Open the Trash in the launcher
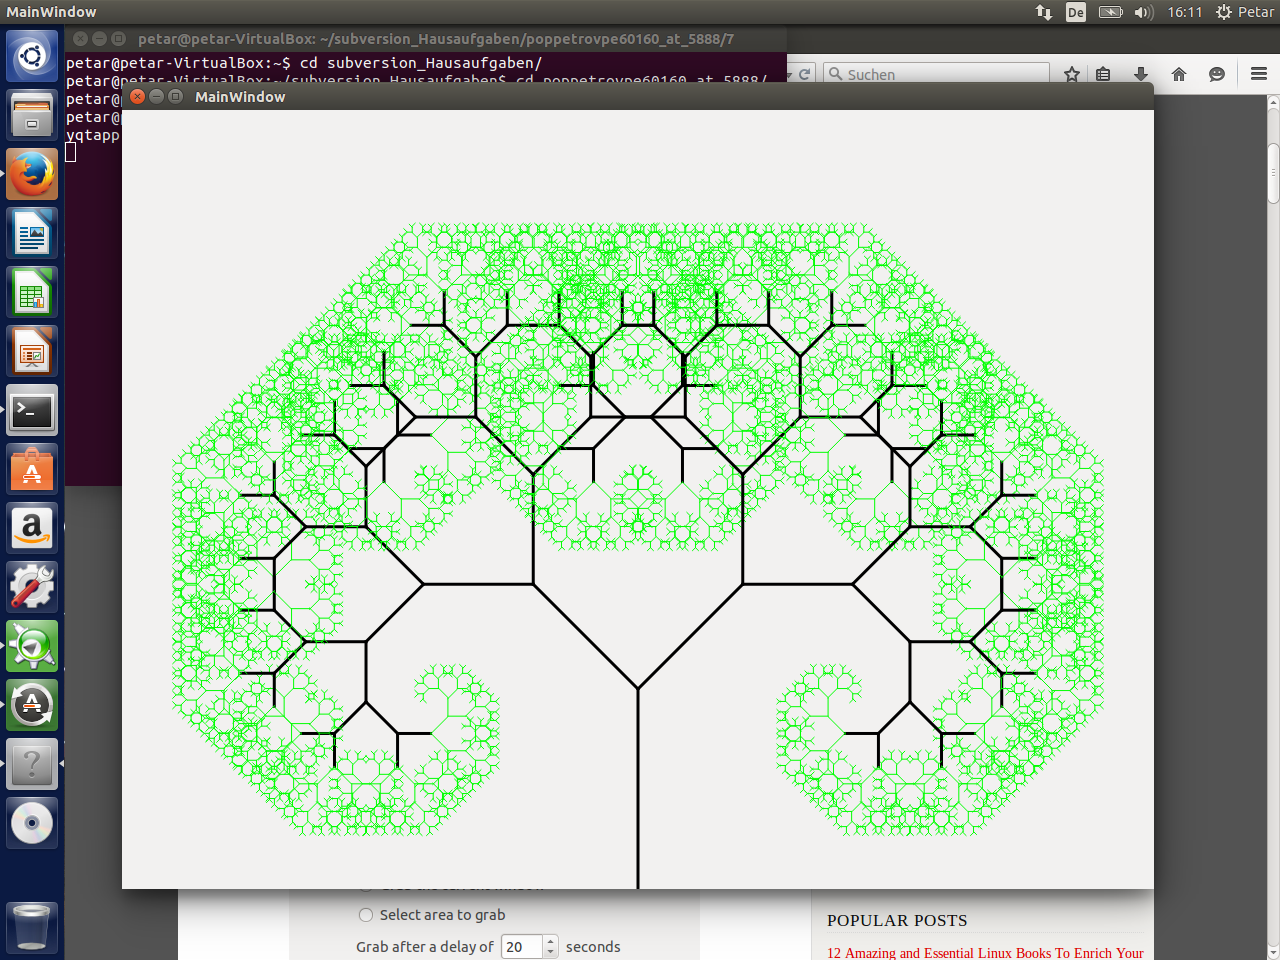Viewport: 1280px width, 960px height. point(32,926)
